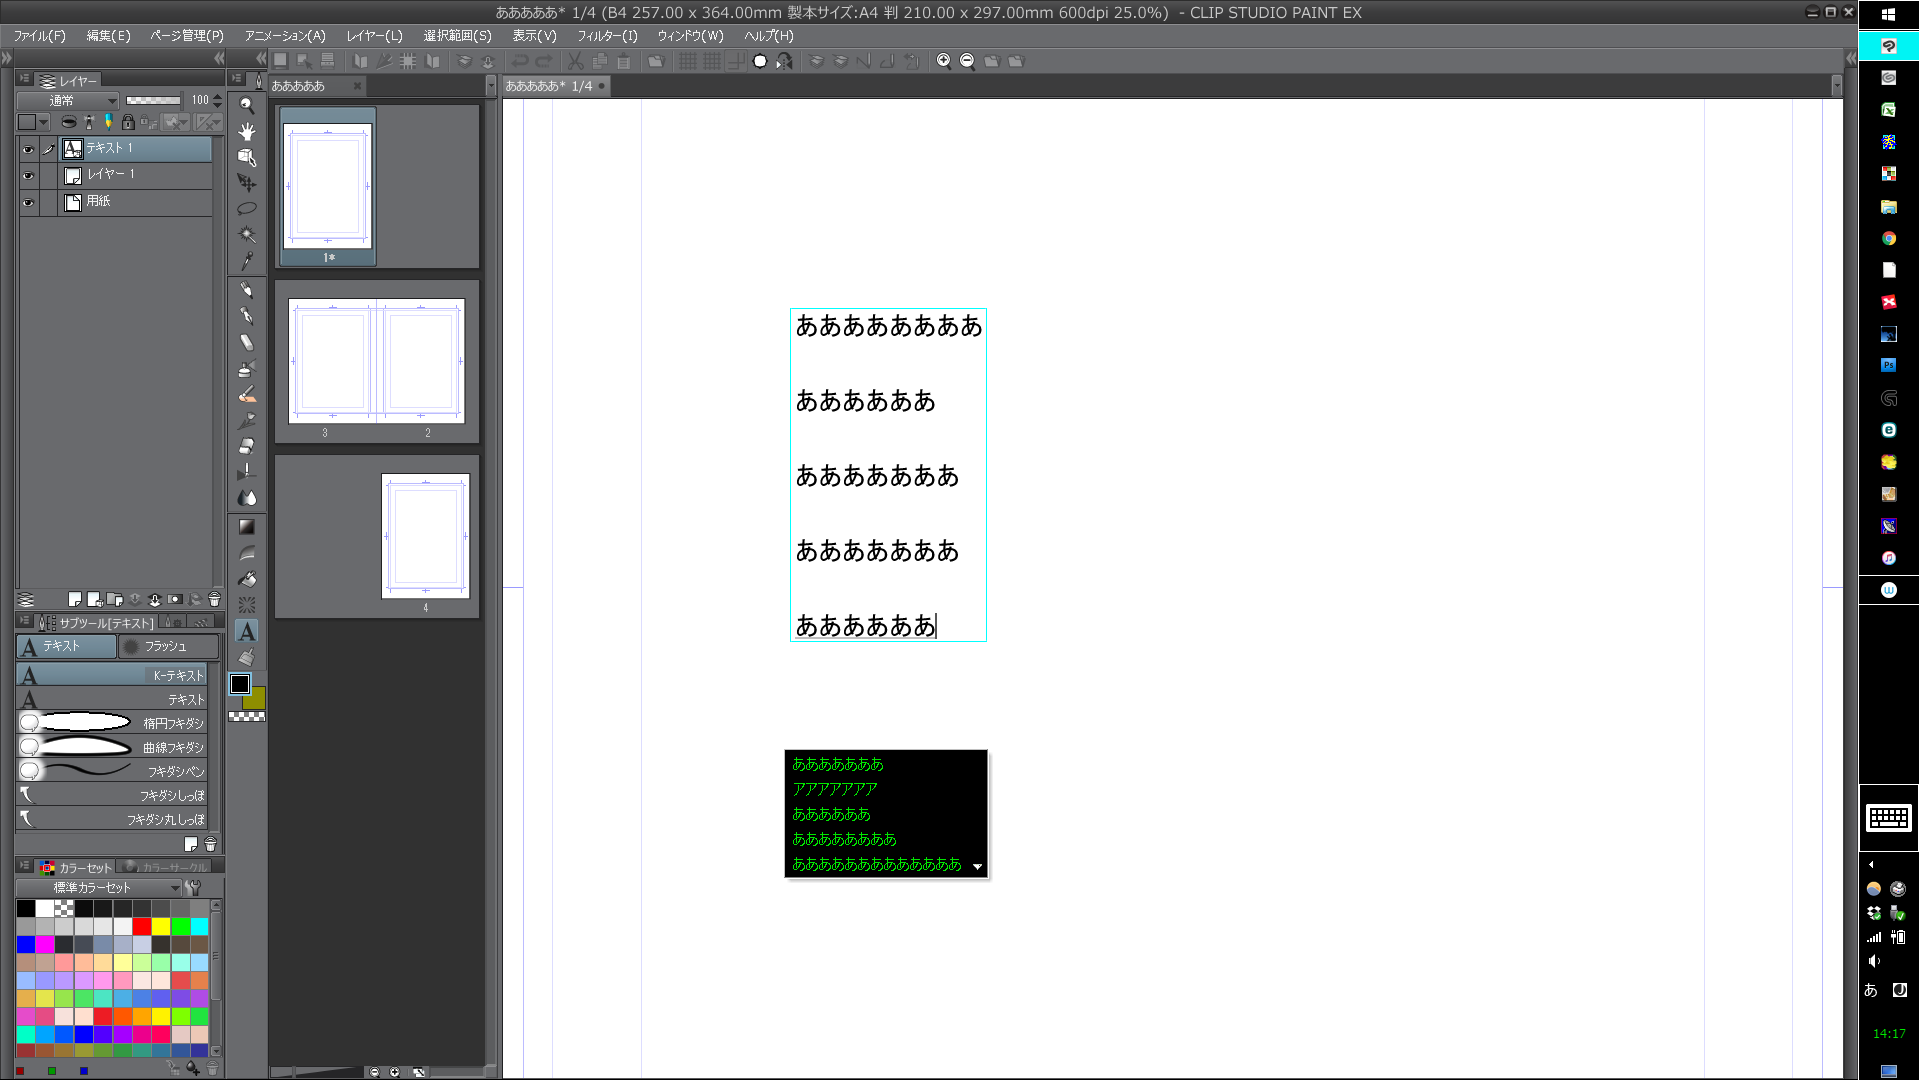Select the Lasso selection tool
This screenshot has height=1080, width=1920.
point(246,209)
